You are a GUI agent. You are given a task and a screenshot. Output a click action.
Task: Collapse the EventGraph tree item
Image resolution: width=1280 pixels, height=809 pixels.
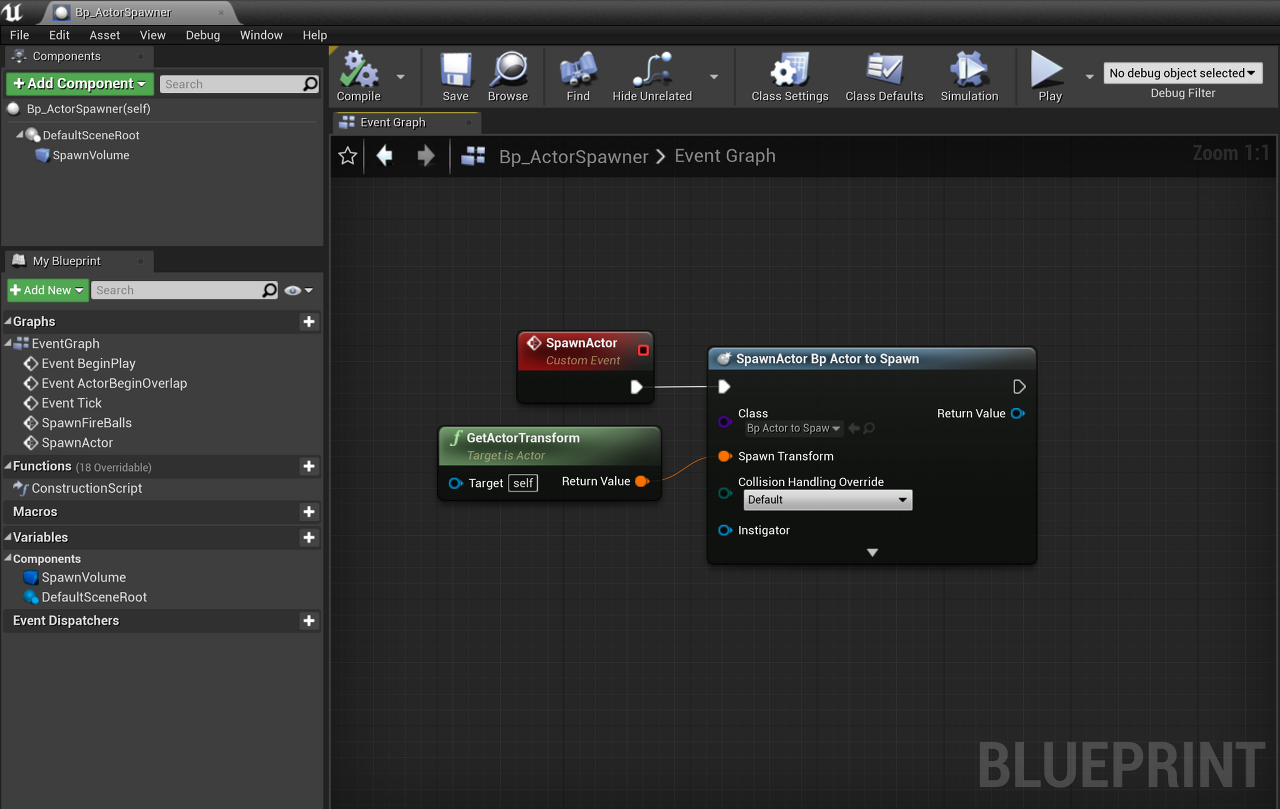pos(9,344)
